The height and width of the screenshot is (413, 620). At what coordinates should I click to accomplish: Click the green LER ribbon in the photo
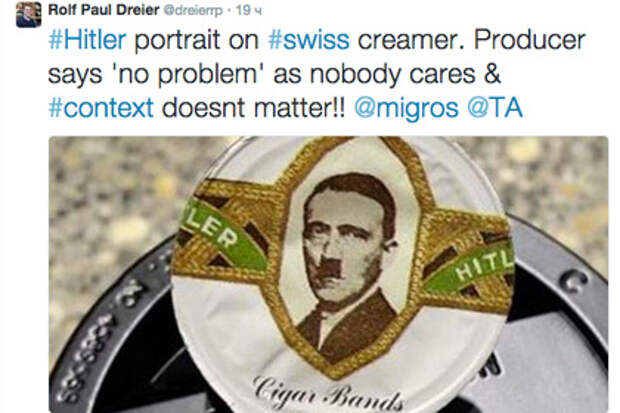tap(223, 237)
